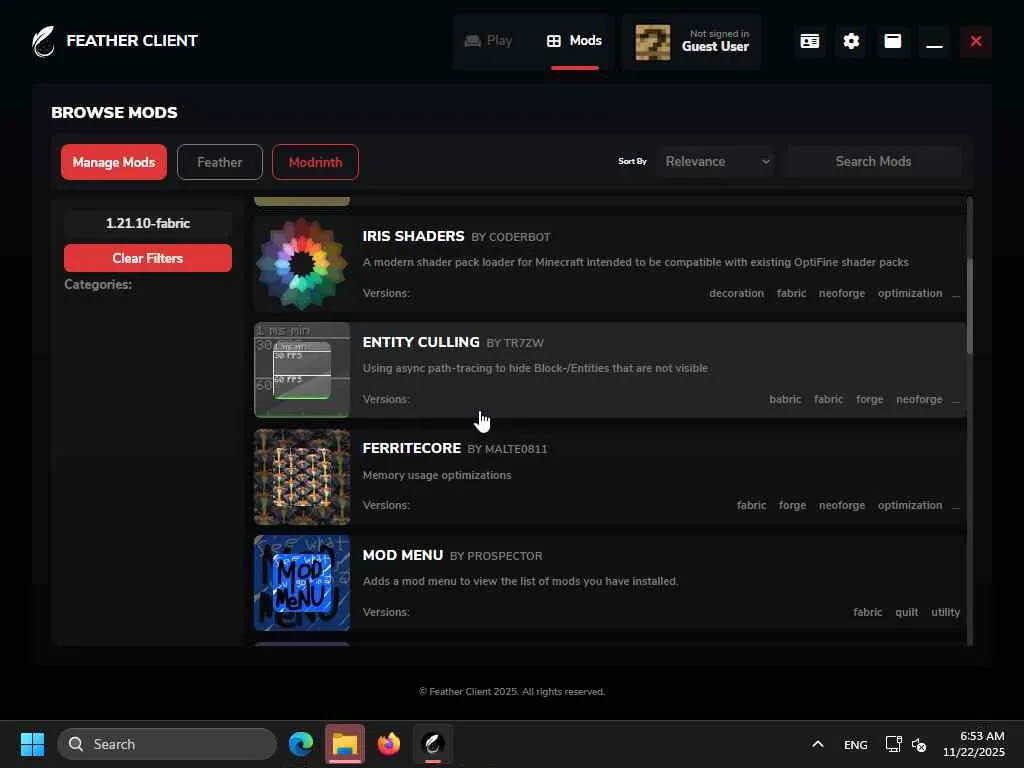This screenshot has width=1024, height=768.
Task: Open the IRIS SHADERS mod title
Action: pos(413,236)
